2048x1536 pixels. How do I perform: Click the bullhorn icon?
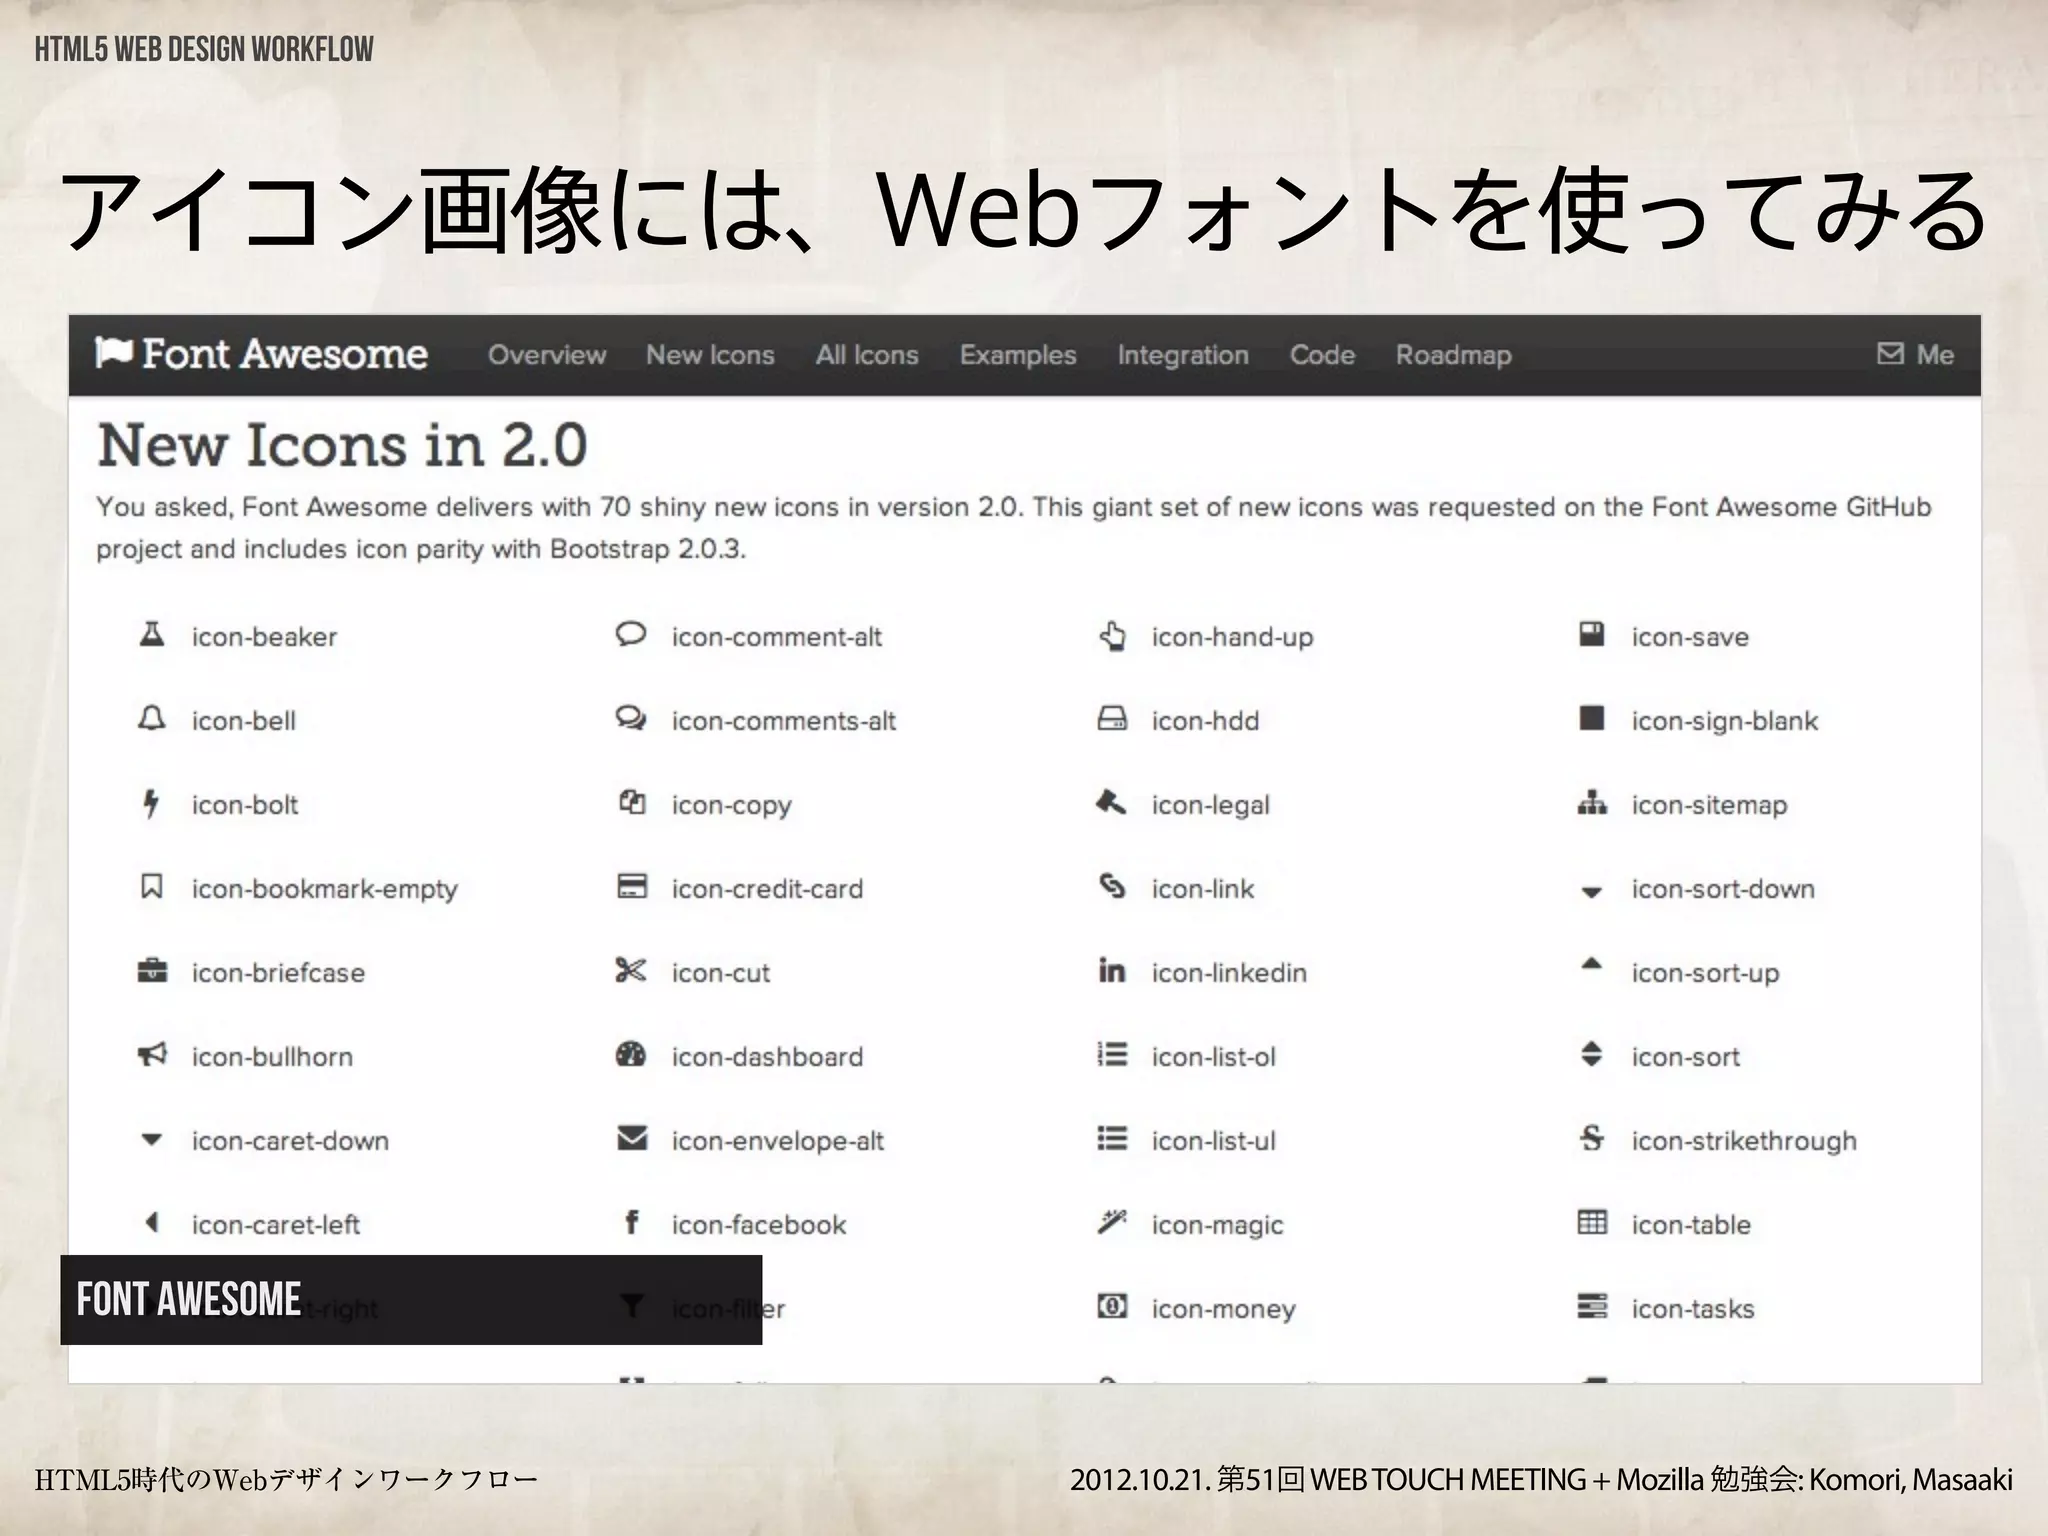(151, 1054)
